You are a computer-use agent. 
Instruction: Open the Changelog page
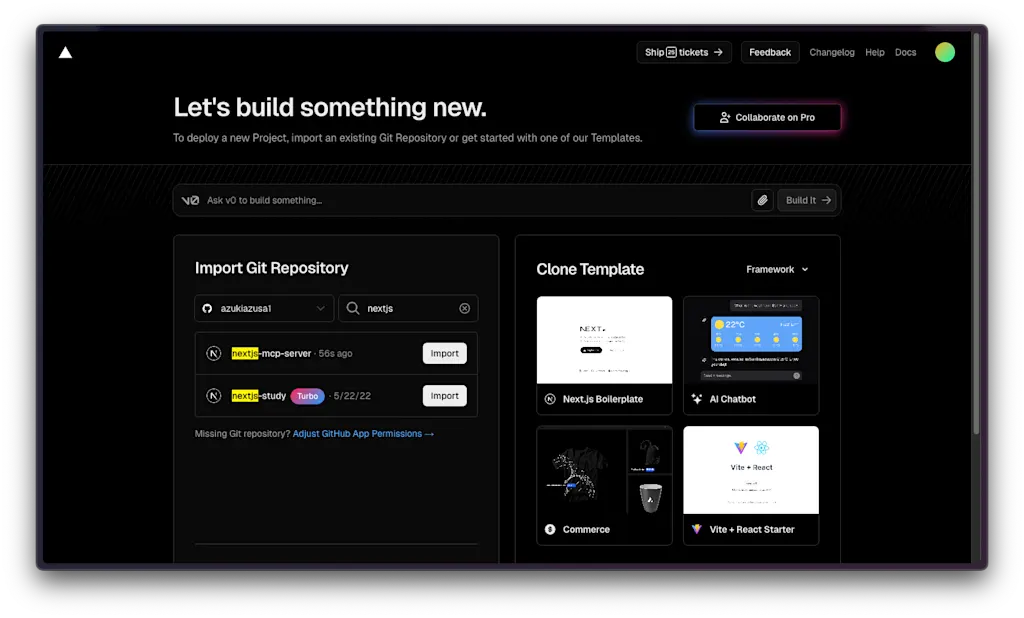tap(831, 52)
